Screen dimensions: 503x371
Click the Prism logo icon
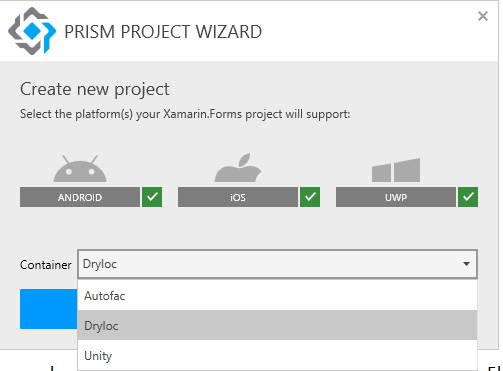(32, 31)
